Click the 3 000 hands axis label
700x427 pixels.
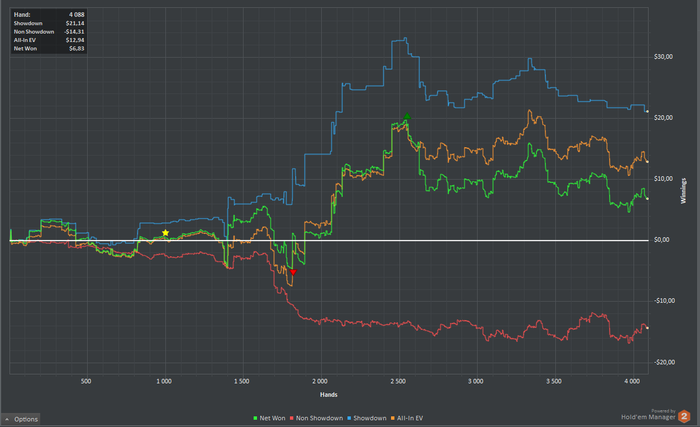pyautogui.click(x=475, y=381)
